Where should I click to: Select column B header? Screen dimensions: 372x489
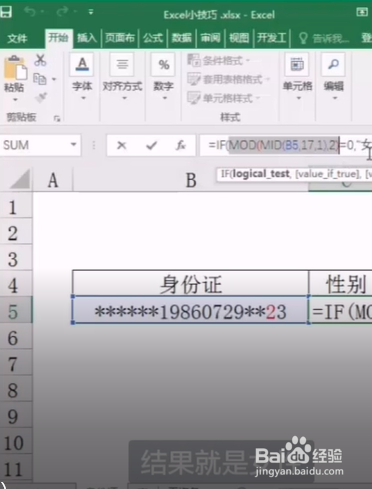pyautogui.click(x=191, y=181)
